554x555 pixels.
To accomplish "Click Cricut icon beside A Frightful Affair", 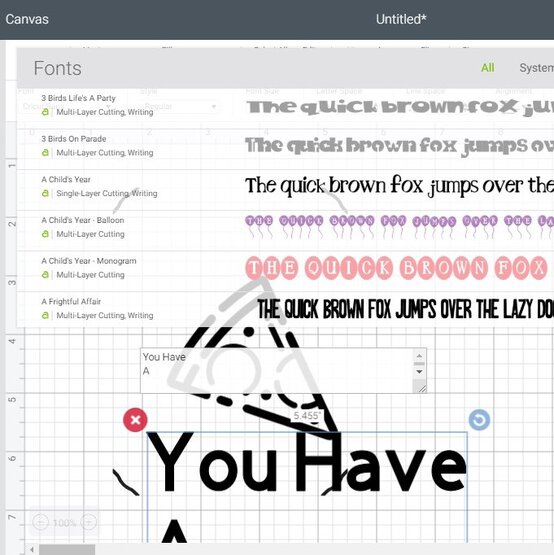I will [x=45, y=316].
